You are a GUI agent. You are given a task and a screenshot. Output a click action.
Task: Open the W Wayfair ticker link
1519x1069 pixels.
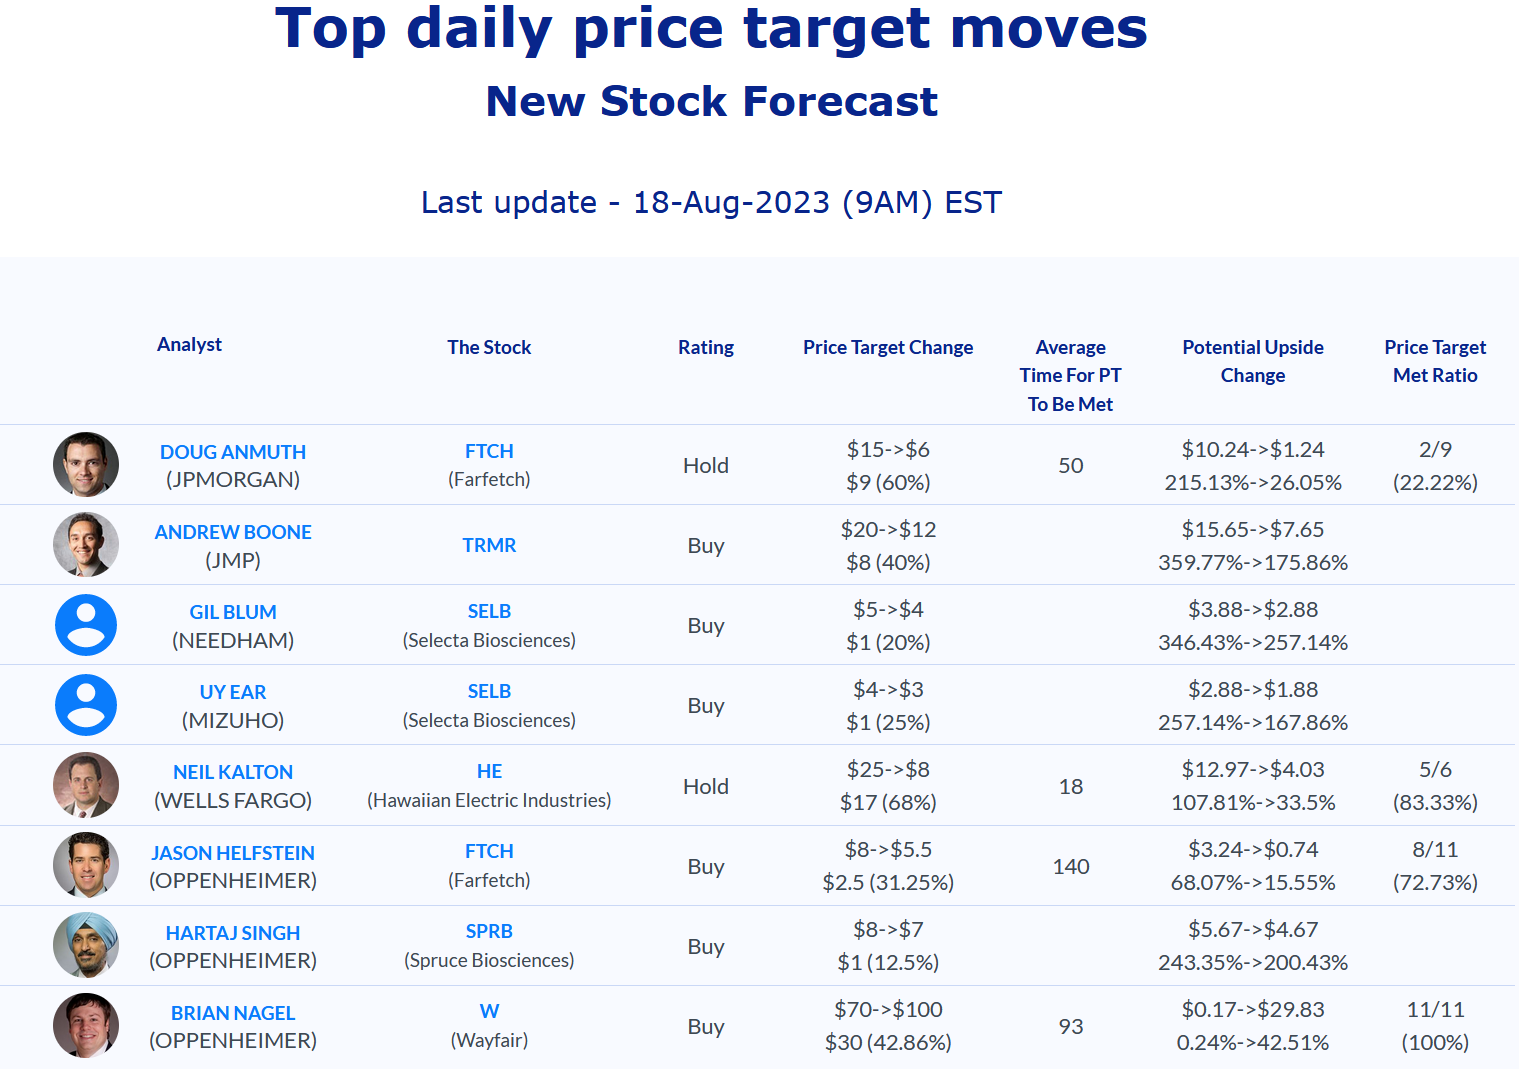point(489,1011)
